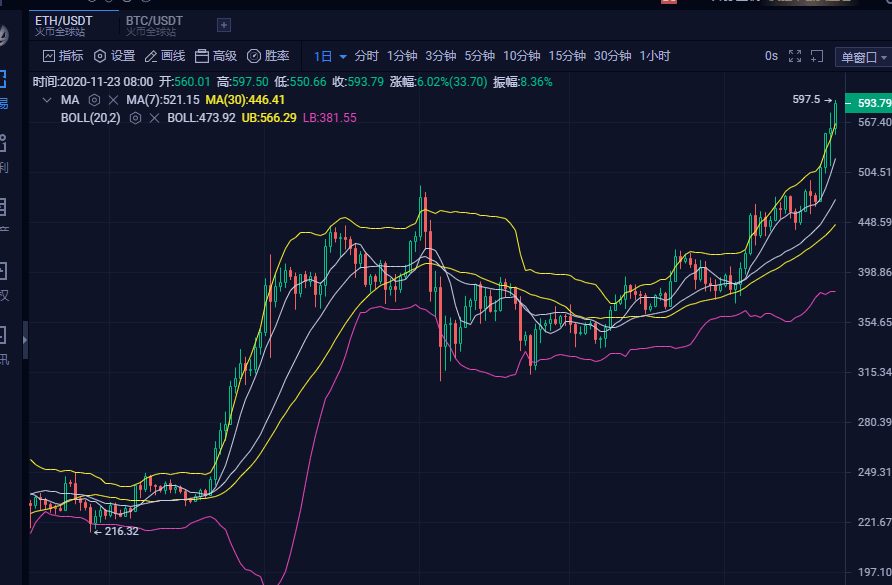Click the green 593.79 current price tag
The width and height of the screenshot is (892, 585).
pyautogui.click(x=869, y=103)
